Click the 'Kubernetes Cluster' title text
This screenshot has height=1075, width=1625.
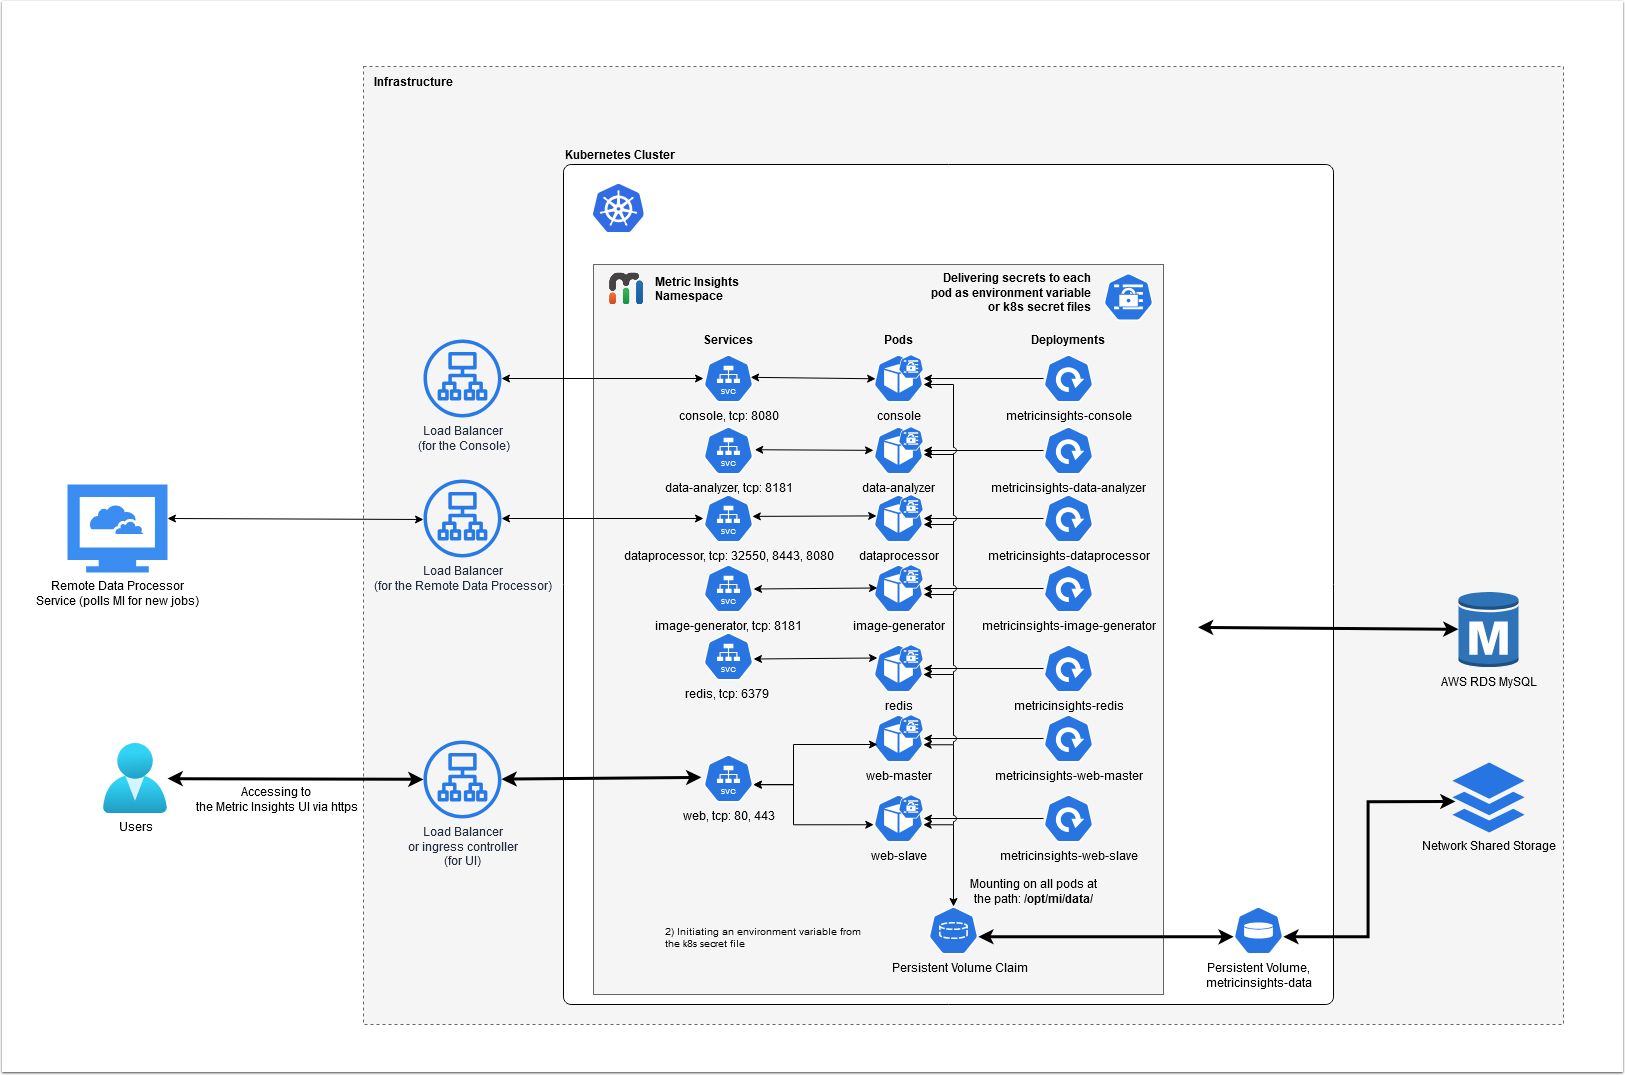tap(620, 155)
